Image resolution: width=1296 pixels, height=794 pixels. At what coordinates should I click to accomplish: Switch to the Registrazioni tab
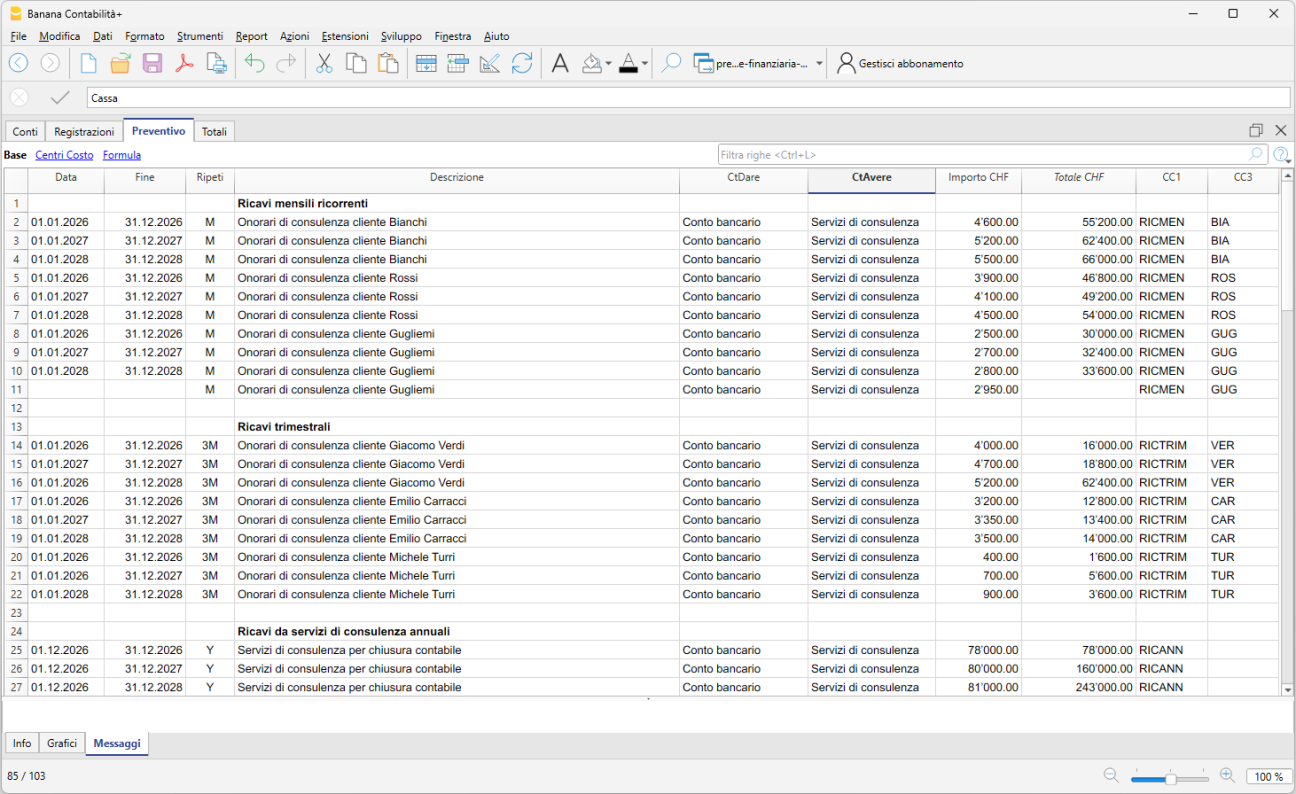pos(84,131)
